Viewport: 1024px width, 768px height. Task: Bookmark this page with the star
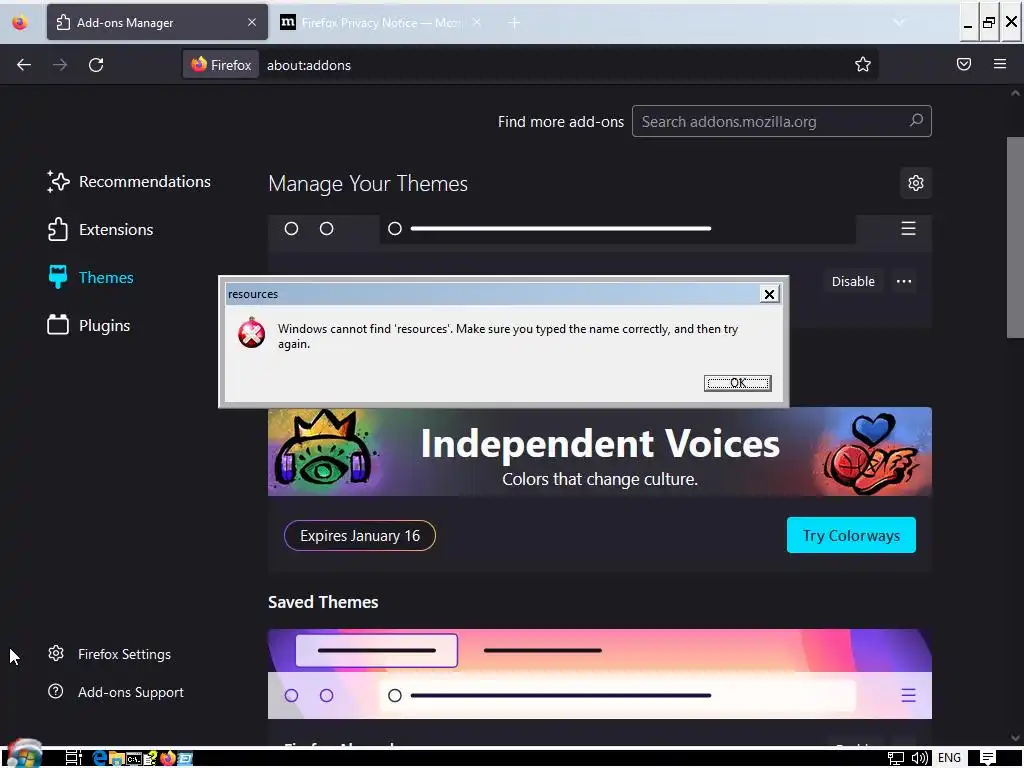click(x=863, y=64)
